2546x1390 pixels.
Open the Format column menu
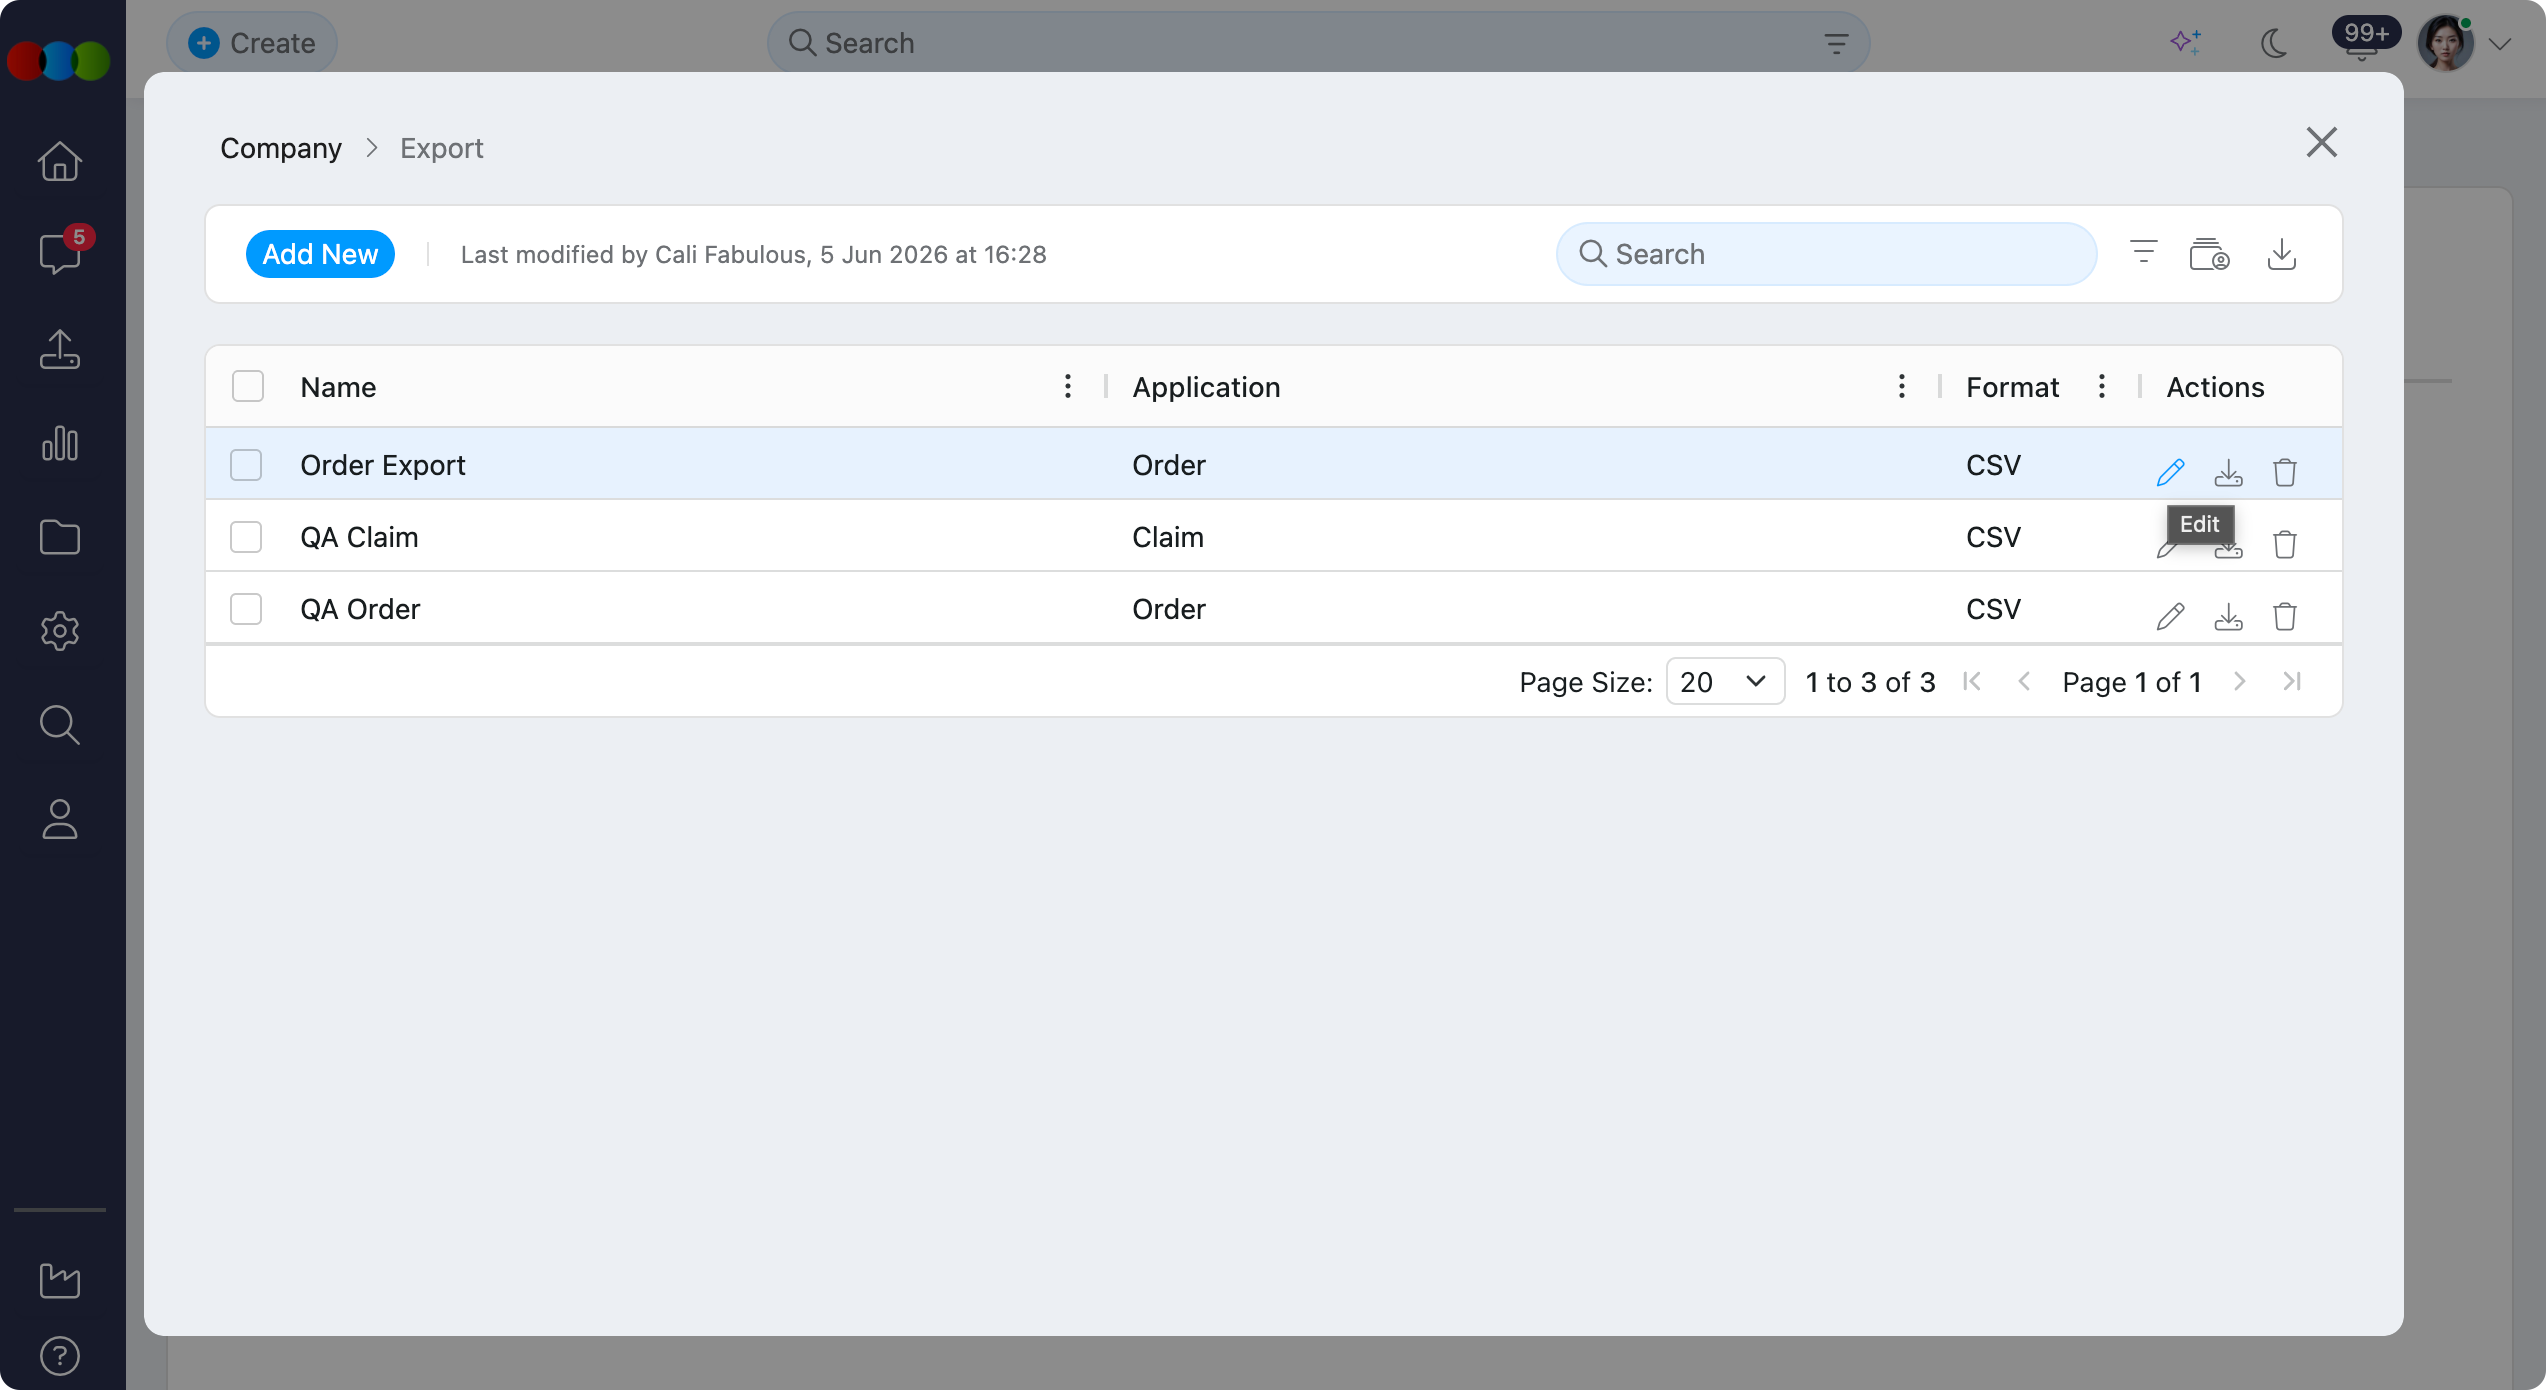click(2102, 386)
